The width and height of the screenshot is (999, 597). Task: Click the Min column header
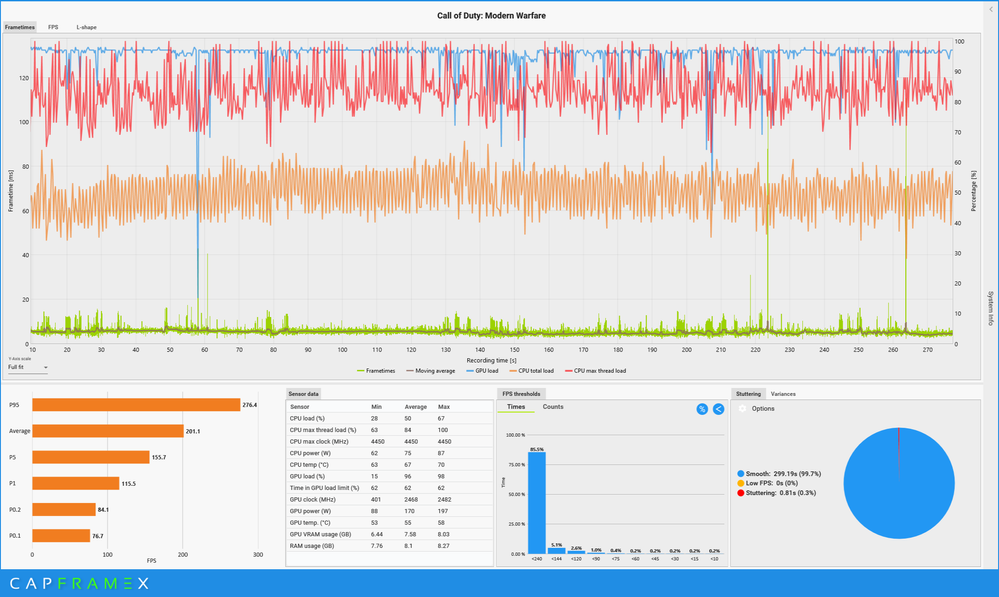tap(377, 406)
